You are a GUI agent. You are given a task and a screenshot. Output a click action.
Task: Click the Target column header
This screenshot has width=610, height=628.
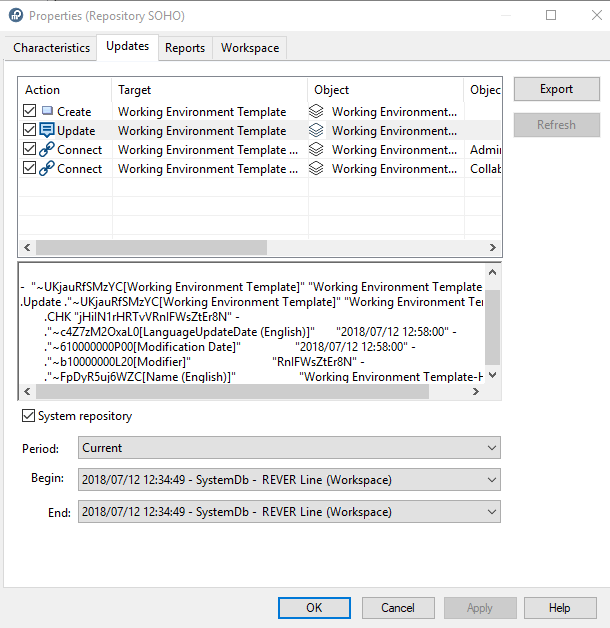[135, 90]
